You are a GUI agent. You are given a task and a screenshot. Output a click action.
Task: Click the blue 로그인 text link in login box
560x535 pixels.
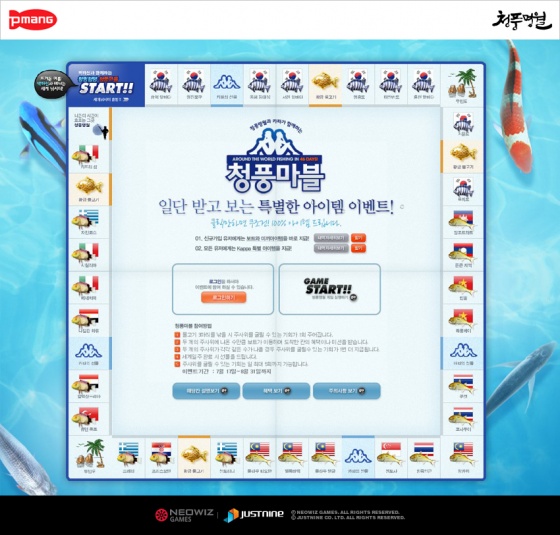(214, 281)
